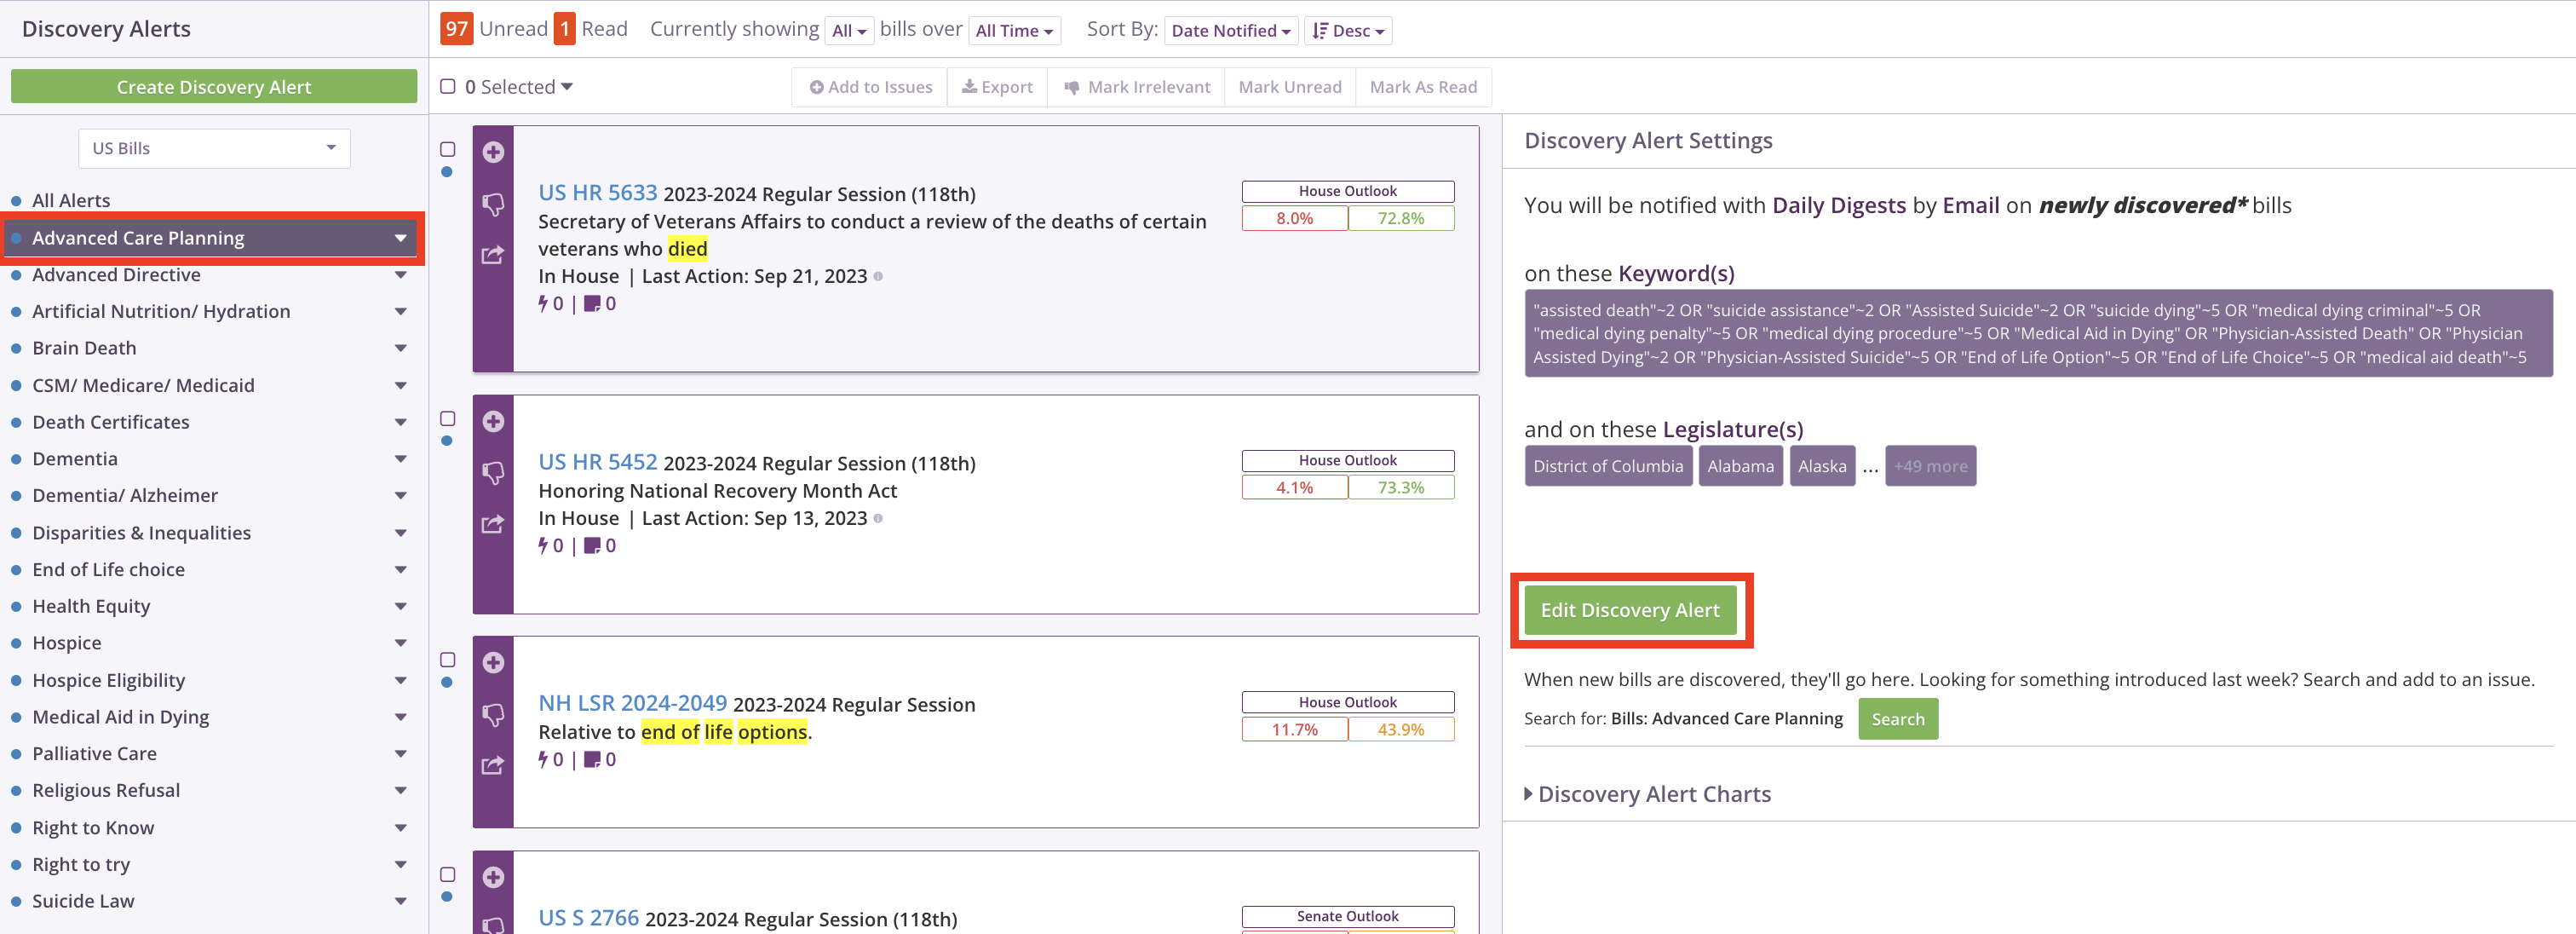Open the All Time dropdown

(x=1014, y=31)
